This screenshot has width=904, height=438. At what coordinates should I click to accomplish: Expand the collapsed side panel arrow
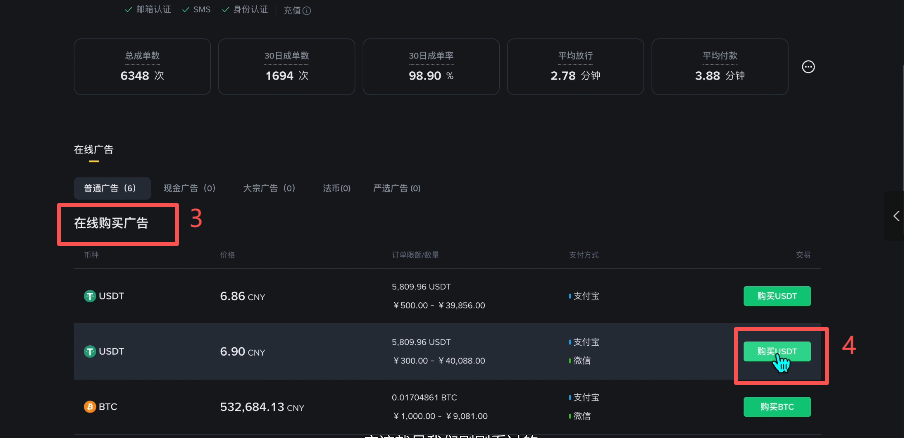pos(896,216)
